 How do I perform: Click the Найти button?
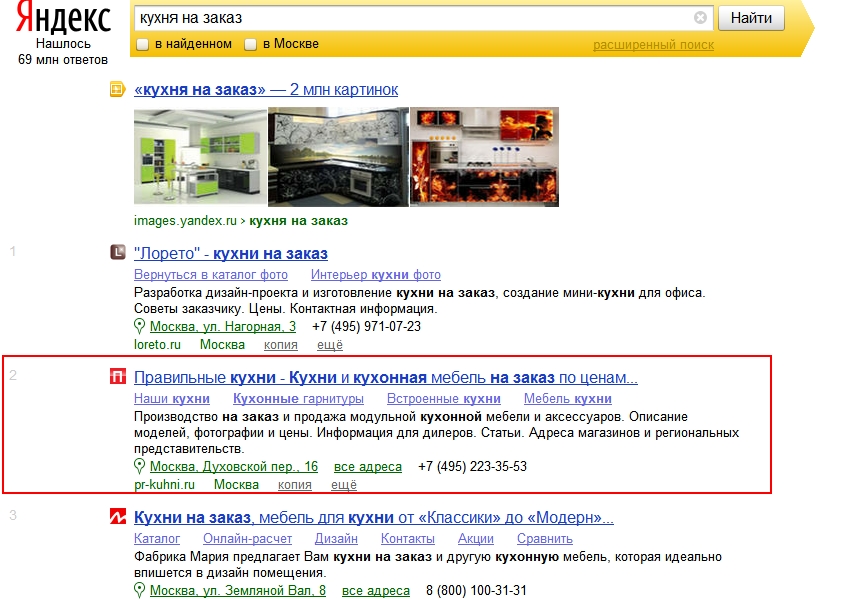(751, 18)
